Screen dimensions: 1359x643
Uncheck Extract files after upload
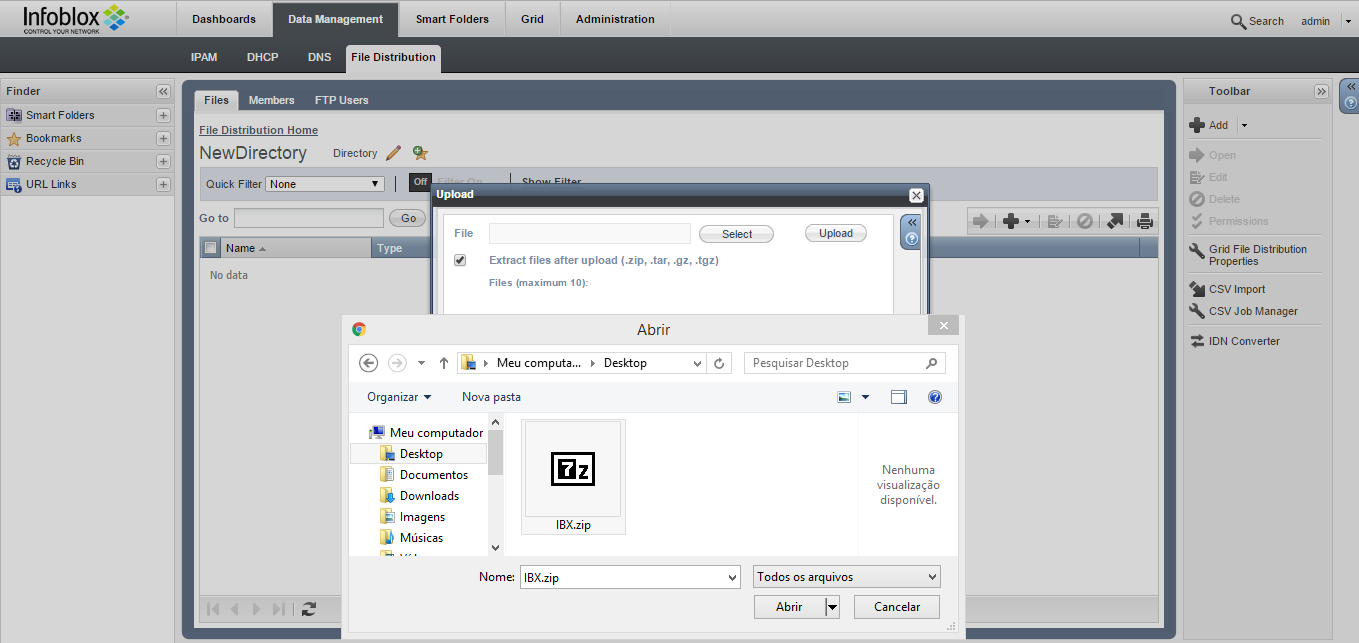pyautogui.click(x=460, y=260)
